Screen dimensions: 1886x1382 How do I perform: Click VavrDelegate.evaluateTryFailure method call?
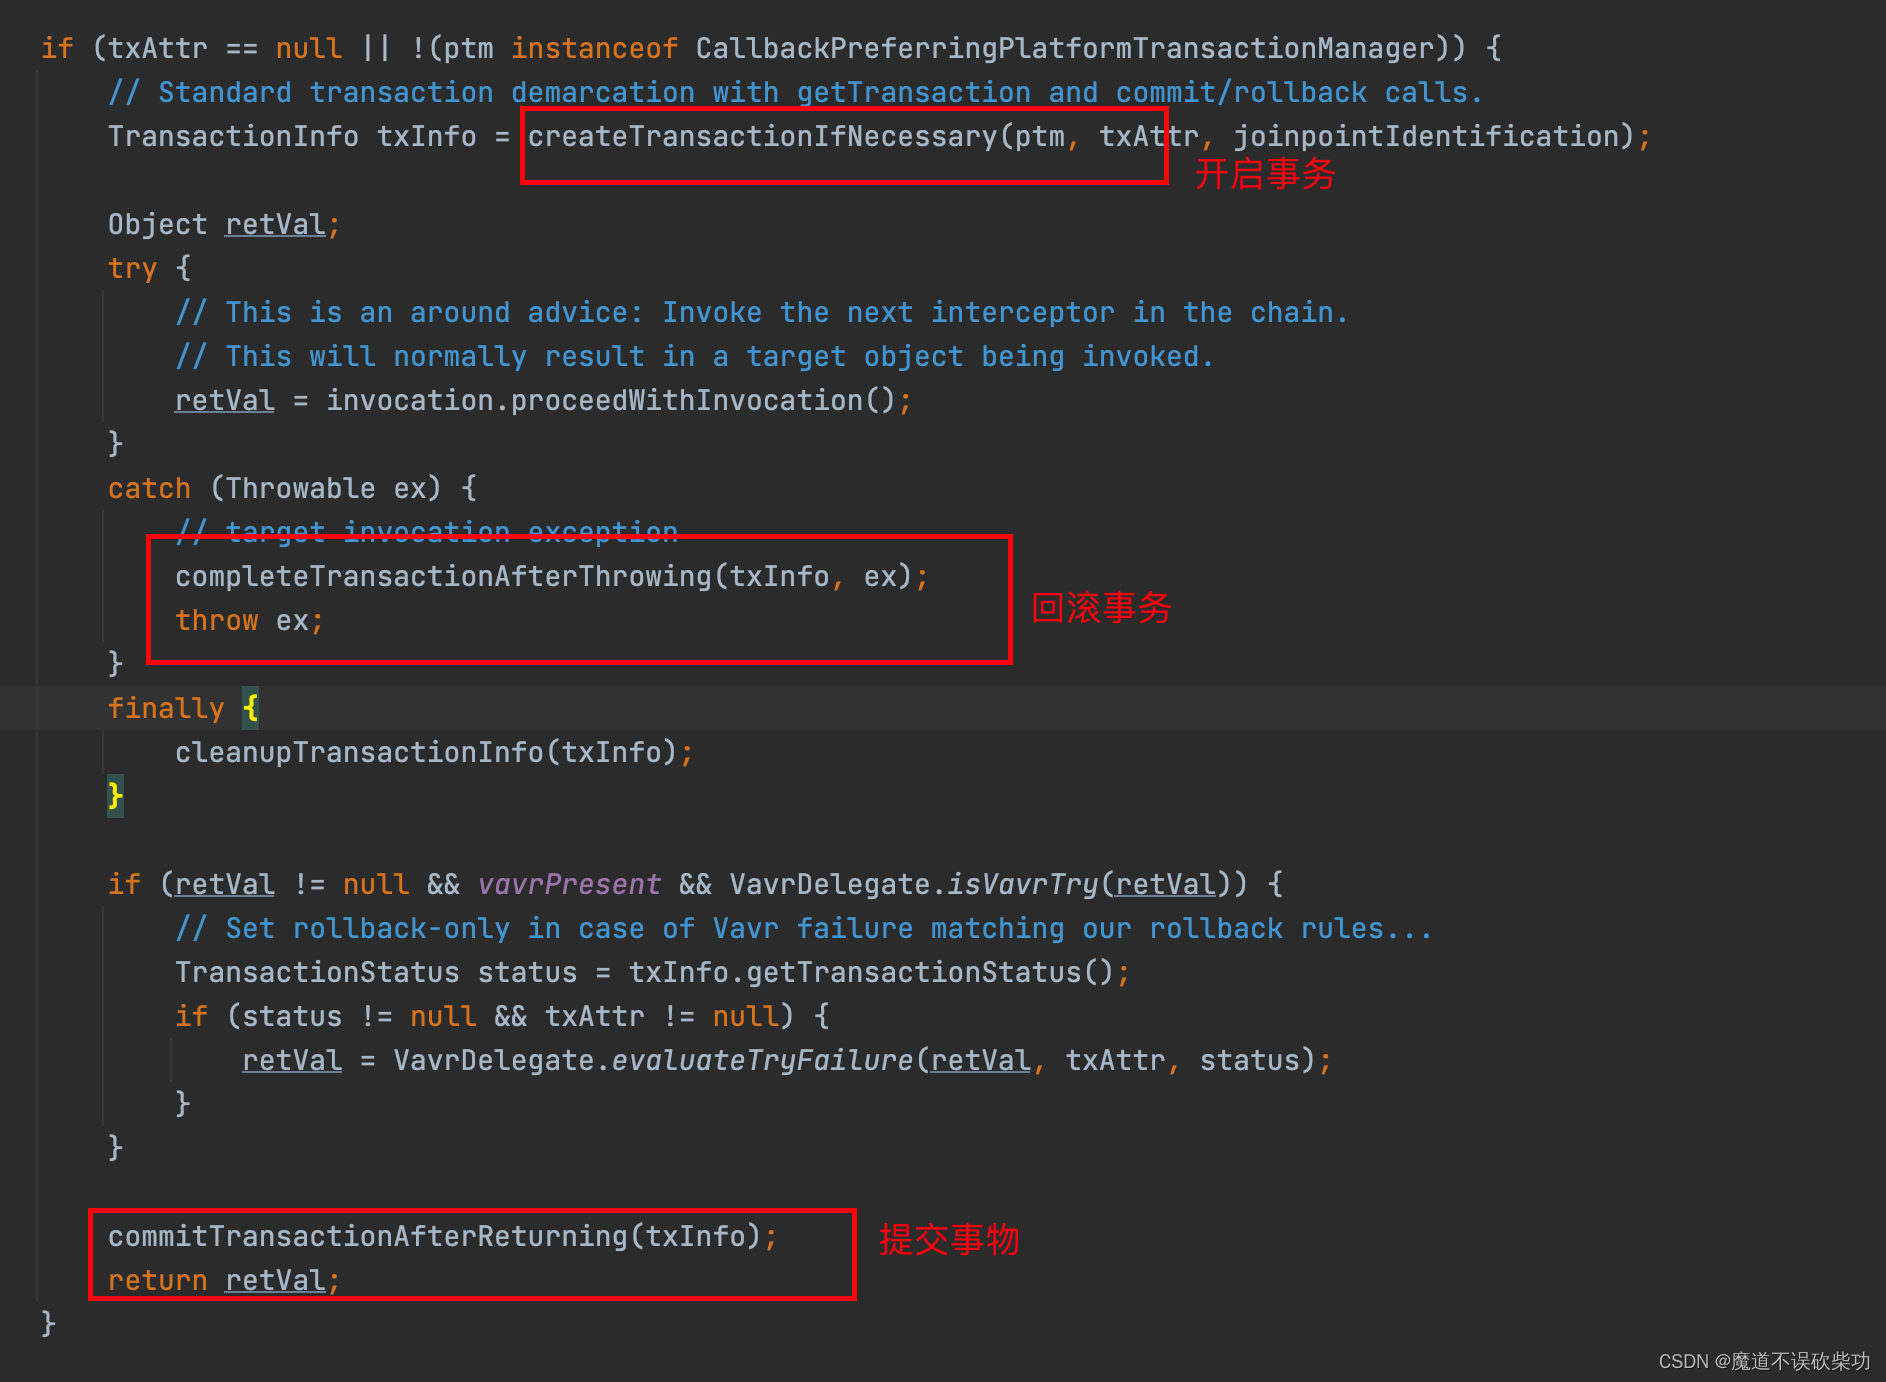point(854,1060)
